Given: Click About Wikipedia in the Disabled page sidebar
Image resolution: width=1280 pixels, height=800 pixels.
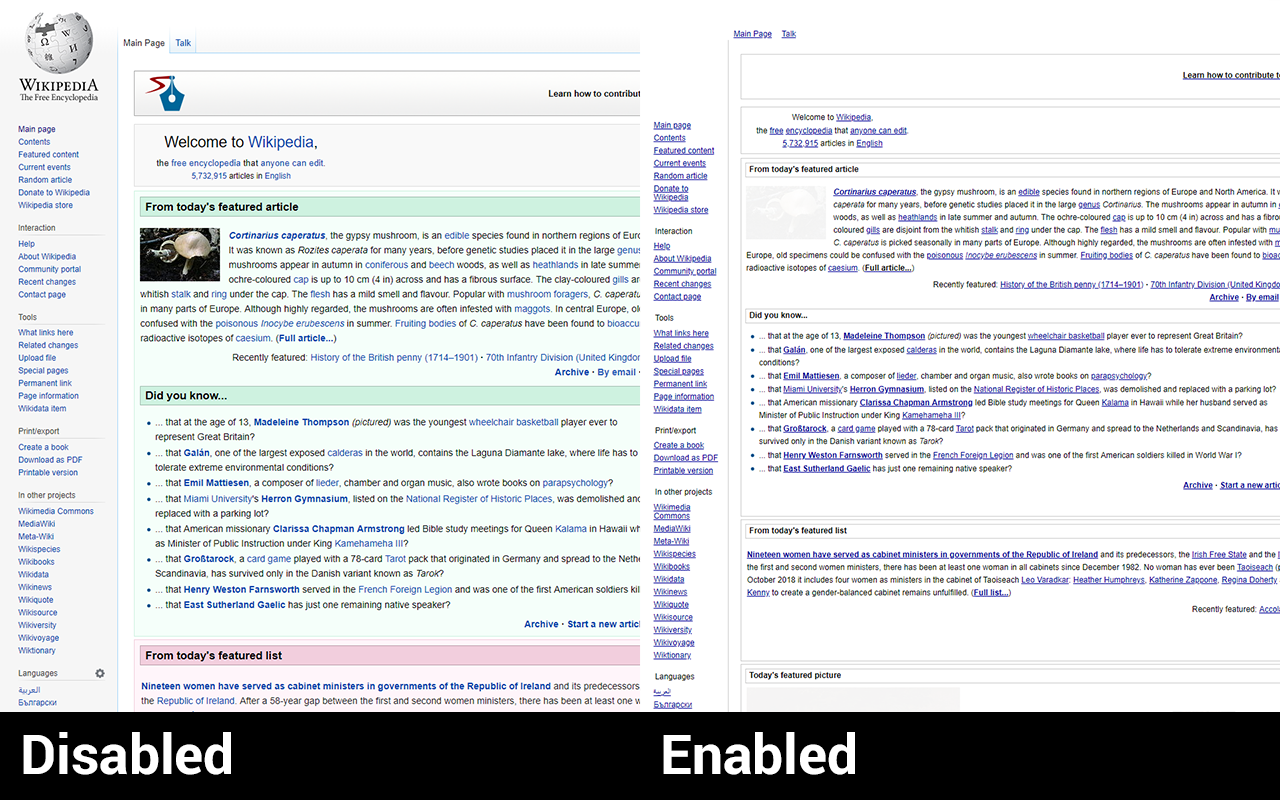Looking at the screenshot, I should coord(47,256).
